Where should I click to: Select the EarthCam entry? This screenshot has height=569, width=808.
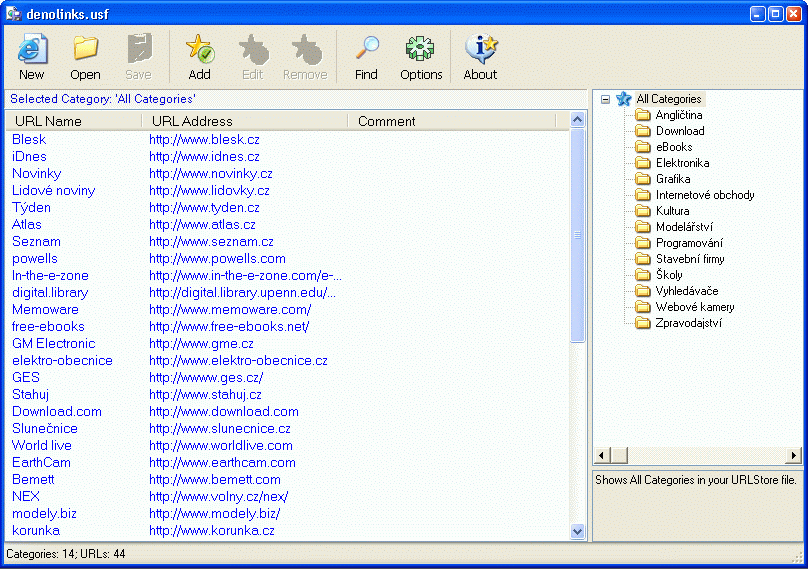(41, 463)
